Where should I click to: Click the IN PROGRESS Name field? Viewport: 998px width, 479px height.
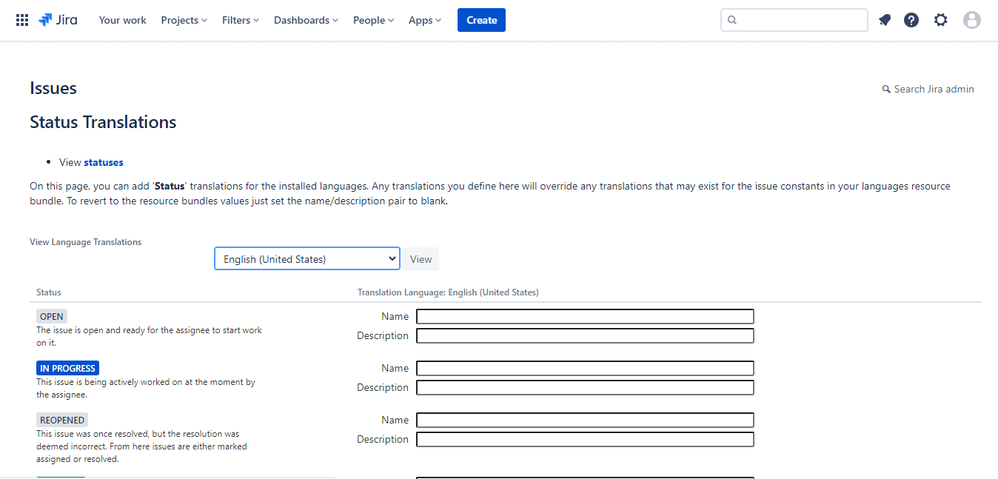click(585, 368)
